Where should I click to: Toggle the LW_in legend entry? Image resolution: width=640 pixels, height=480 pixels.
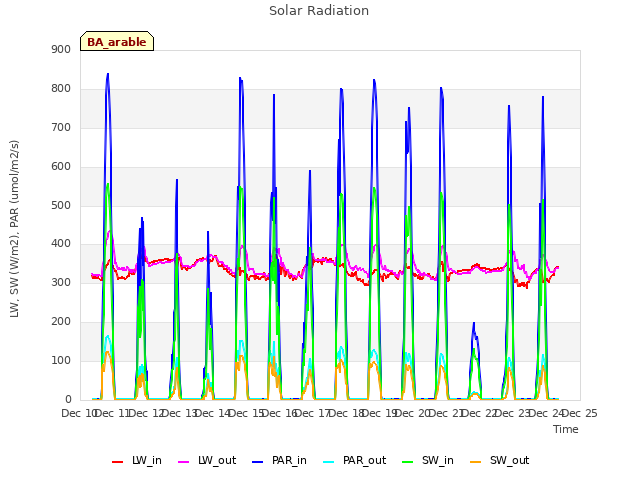coord(137,461)
